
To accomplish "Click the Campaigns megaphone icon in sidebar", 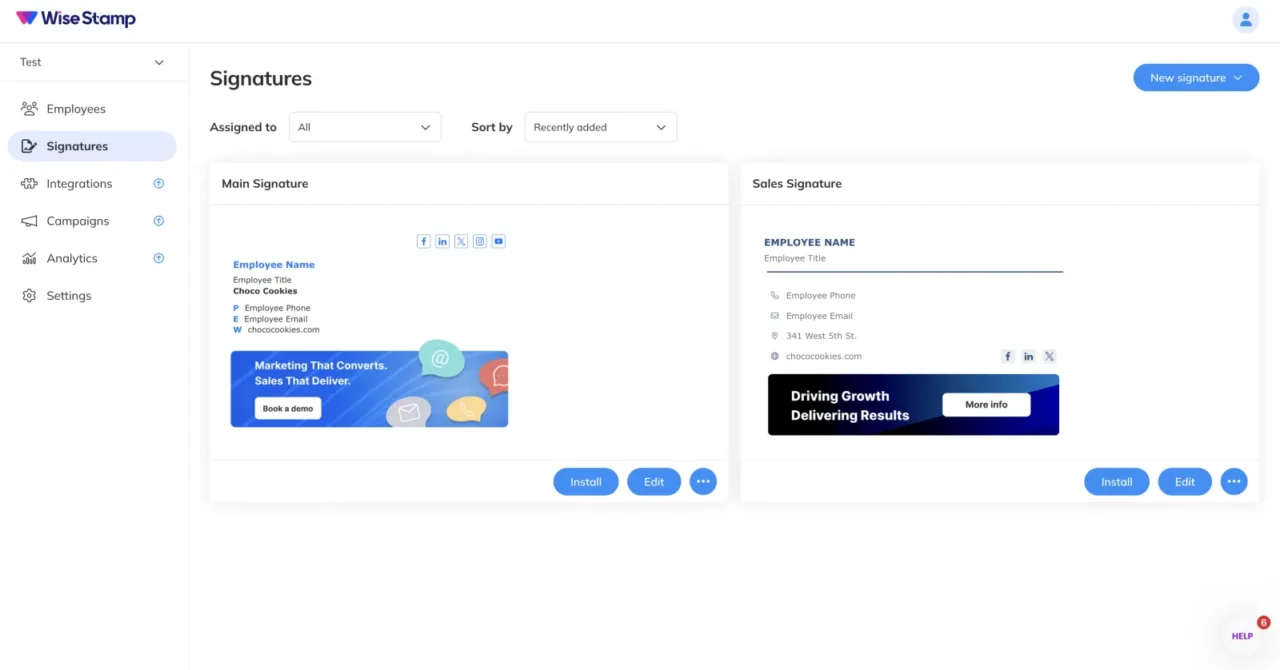I will [29, 221].
